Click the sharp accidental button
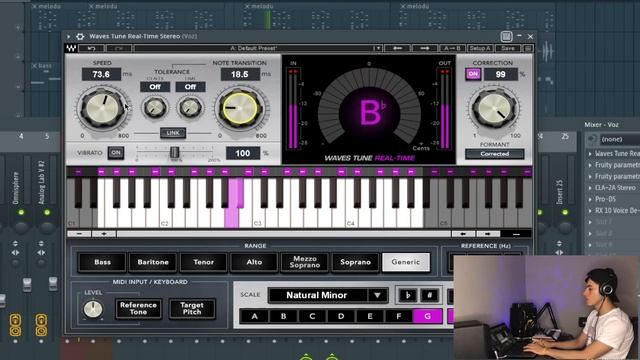This screenshot has width=640, height=360. [x=429, y=295]
